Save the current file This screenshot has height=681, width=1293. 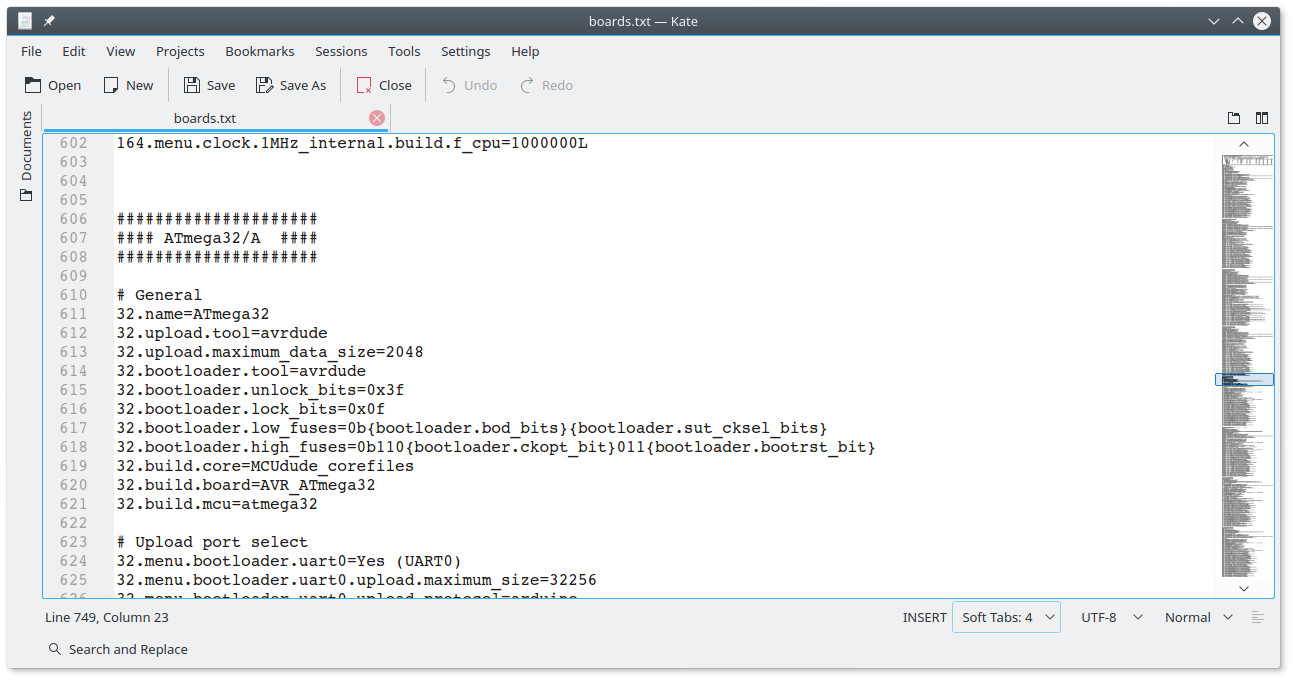209,85
